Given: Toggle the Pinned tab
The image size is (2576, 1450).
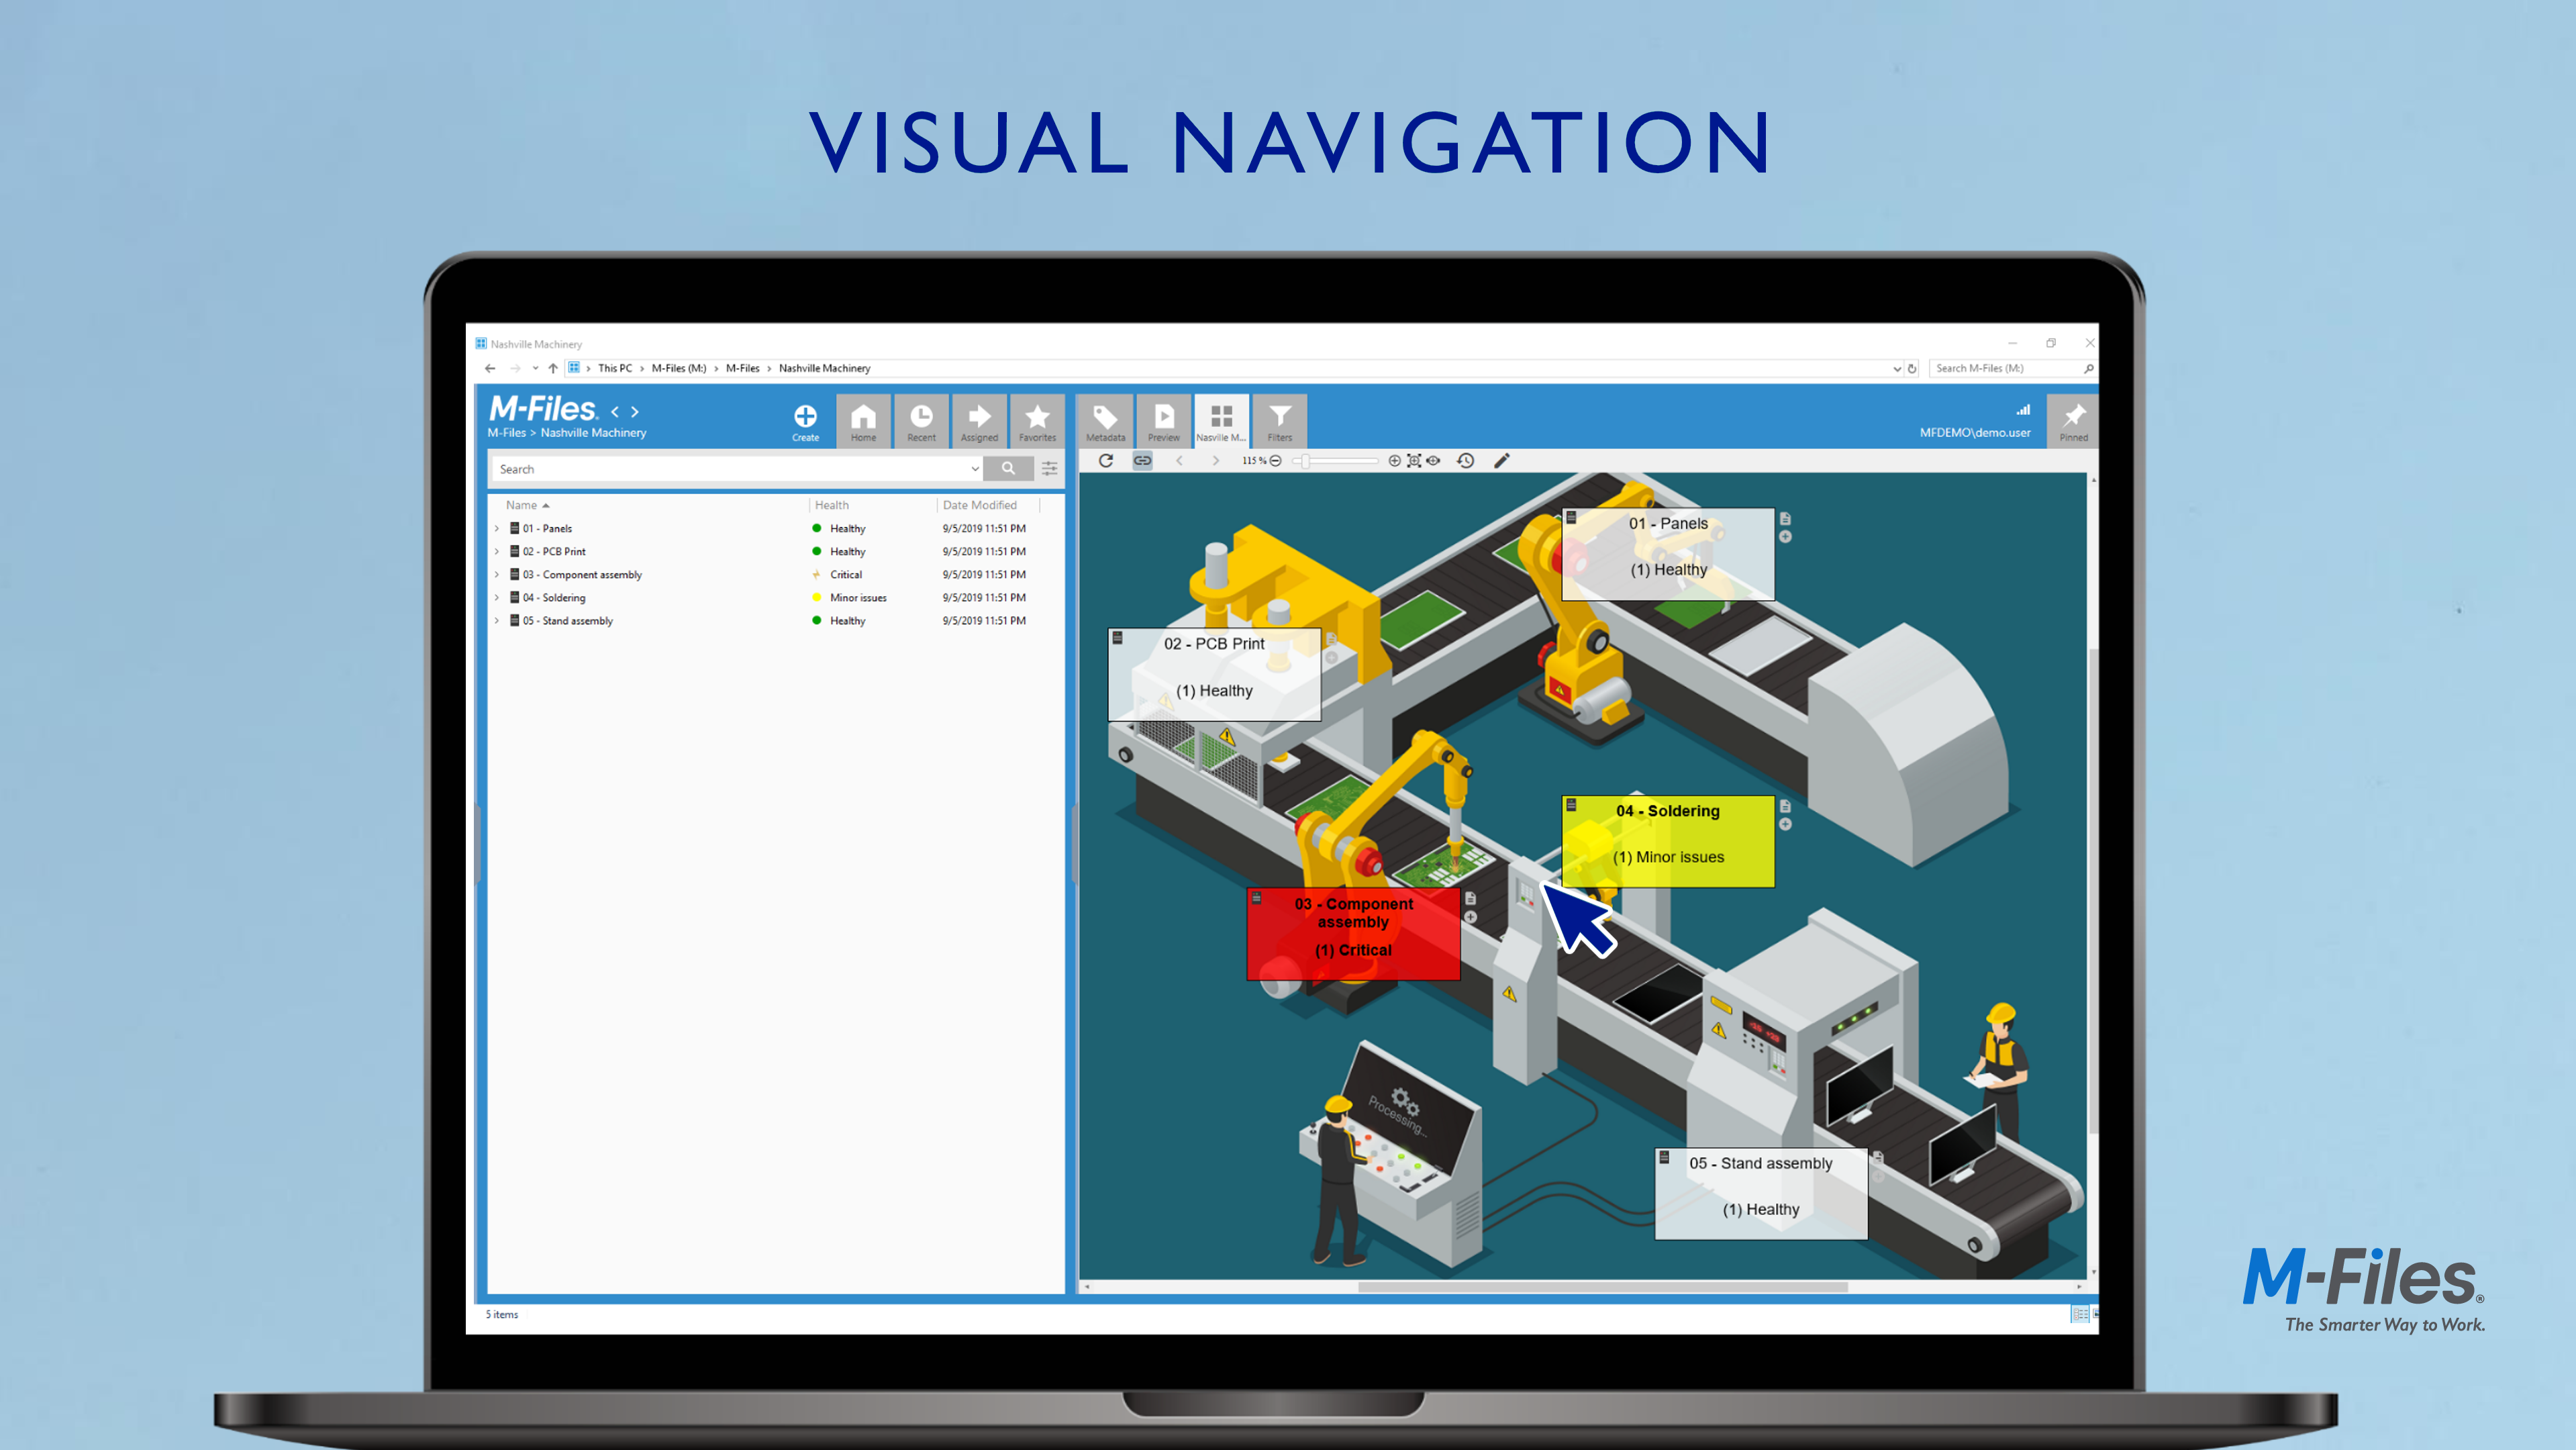Looking at the screenshot, I should 2073,421.
